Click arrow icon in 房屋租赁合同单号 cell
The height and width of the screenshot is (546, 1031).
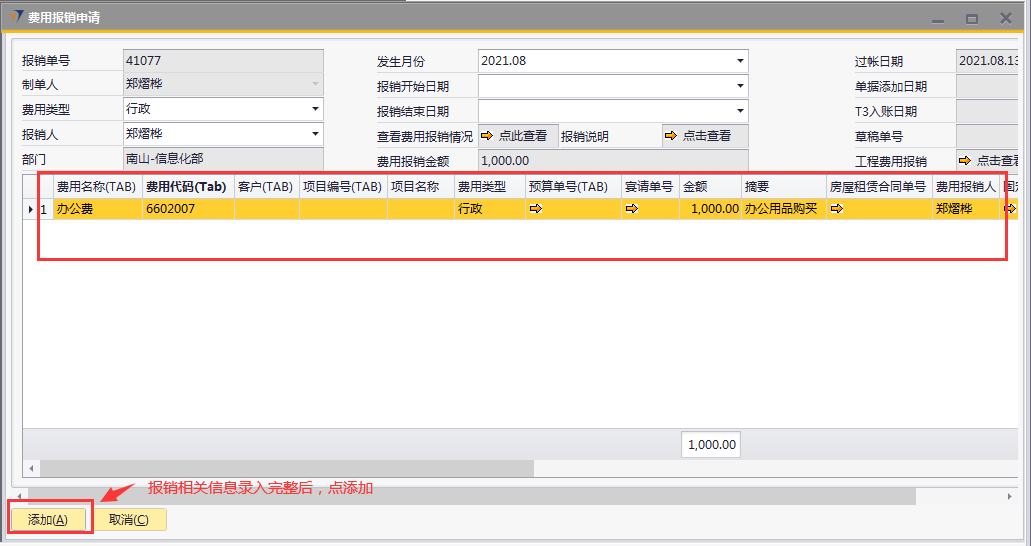837,209
